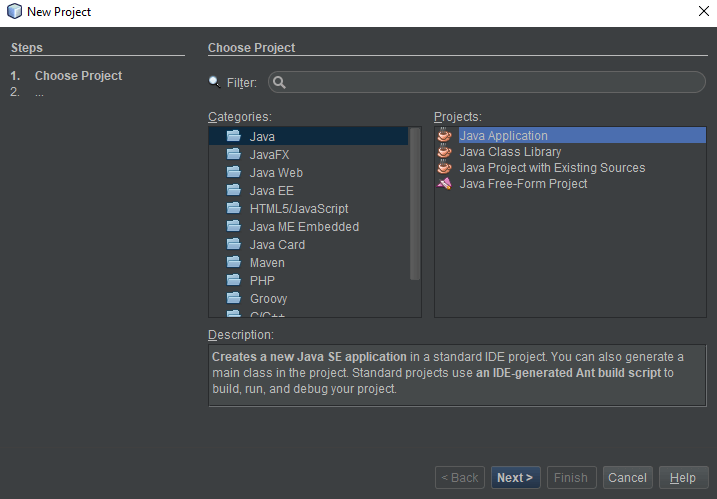Click the Java category folder icon
Screen dimensions: 717x499
pos(234,136)
